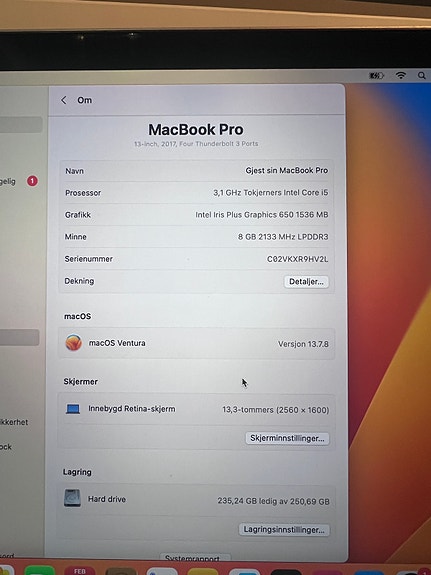Select the serial number C02VKXR9HV2L text

click(297, 259)
